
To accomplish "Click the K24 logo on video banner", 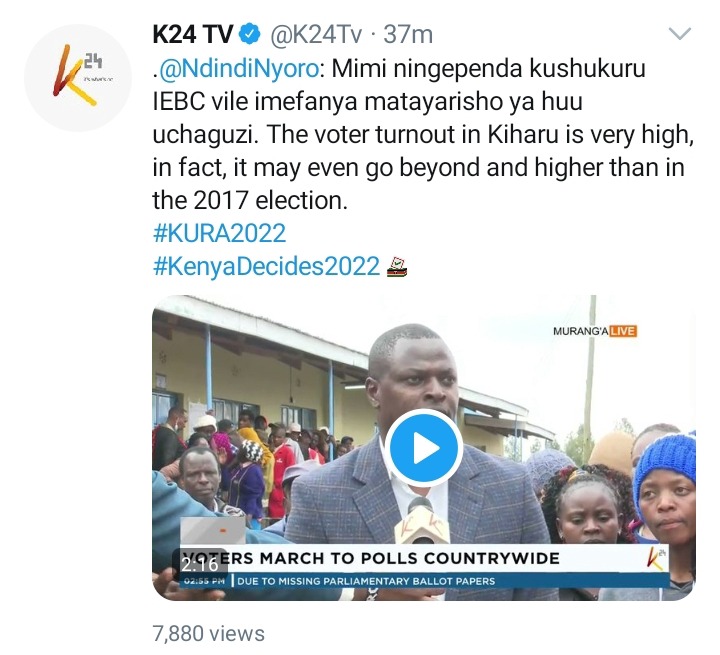I will [656, 559].
